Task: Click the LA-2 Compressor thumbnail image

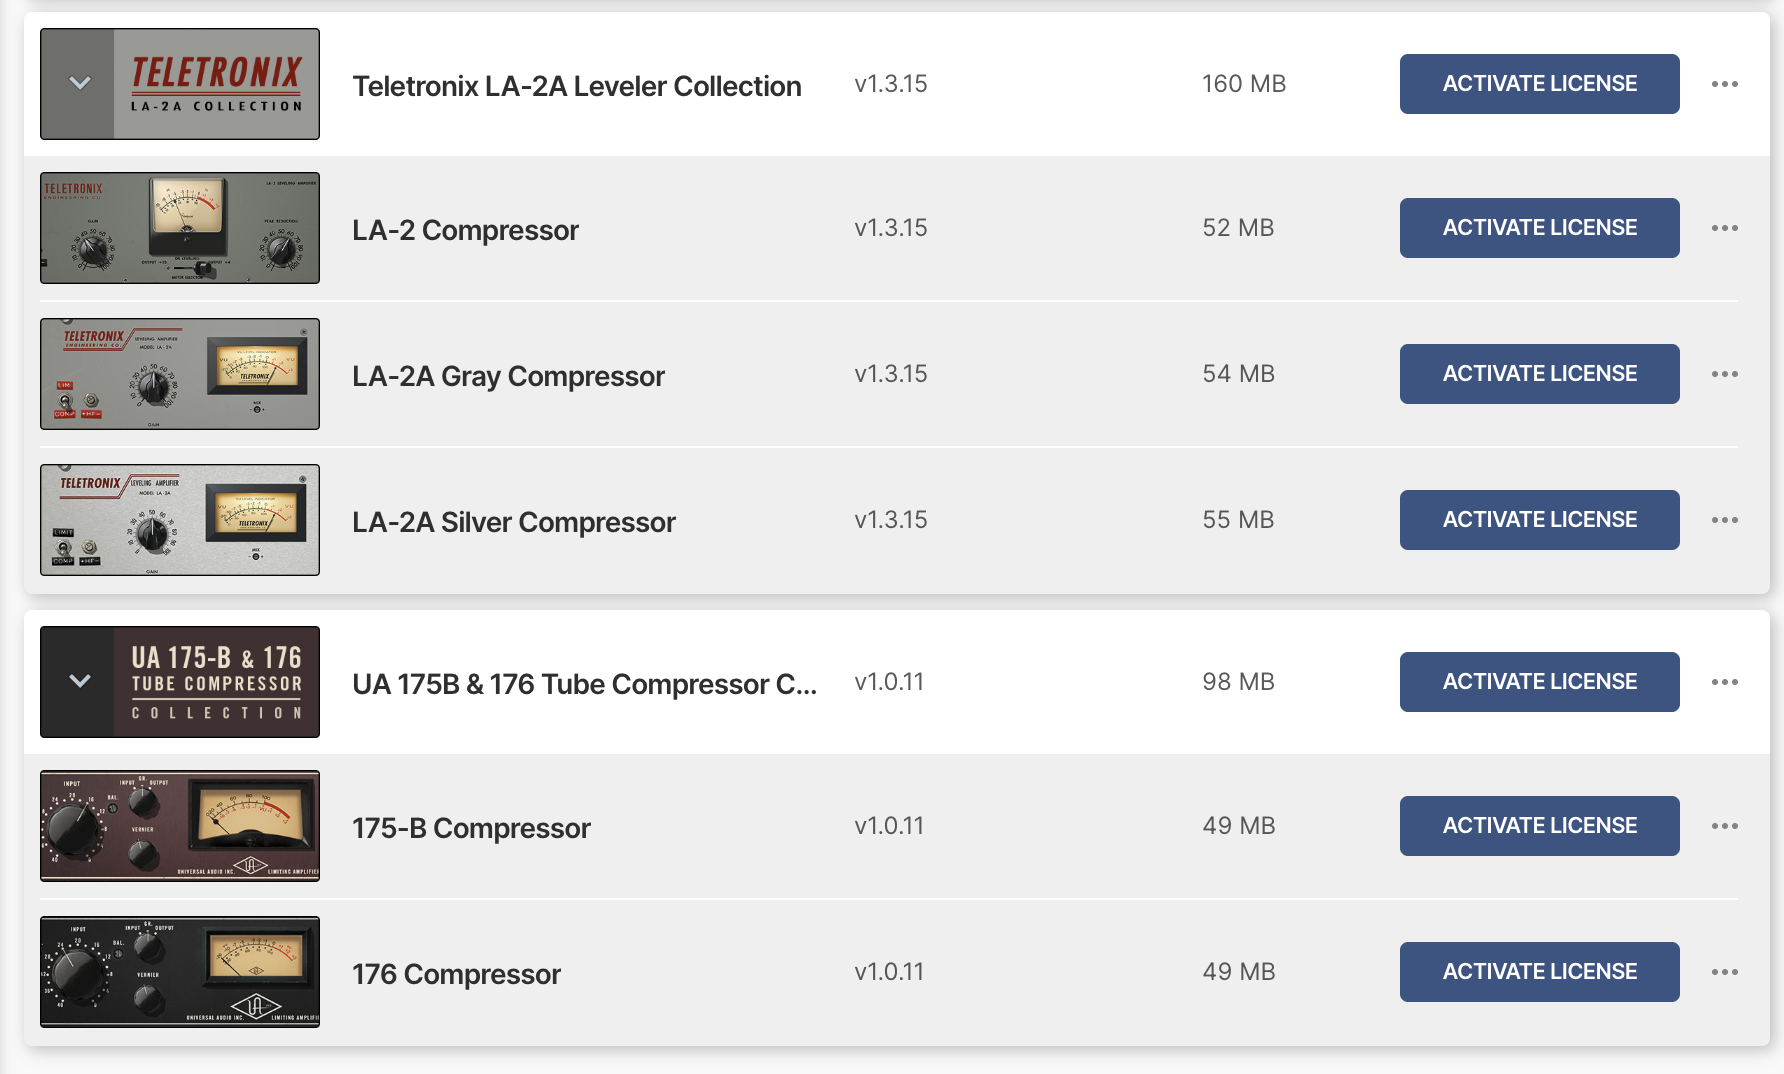Action: click(180, 228)
